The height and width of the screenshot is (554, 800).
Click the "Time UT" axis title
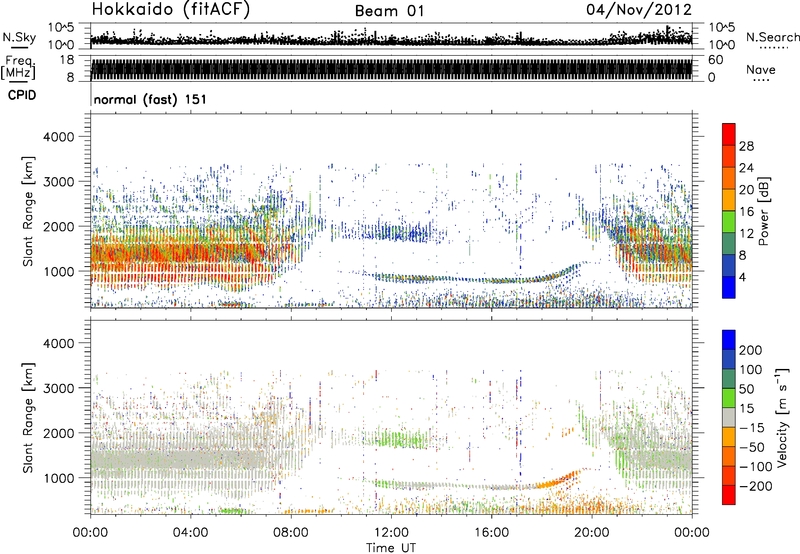[x=391, y=547]
